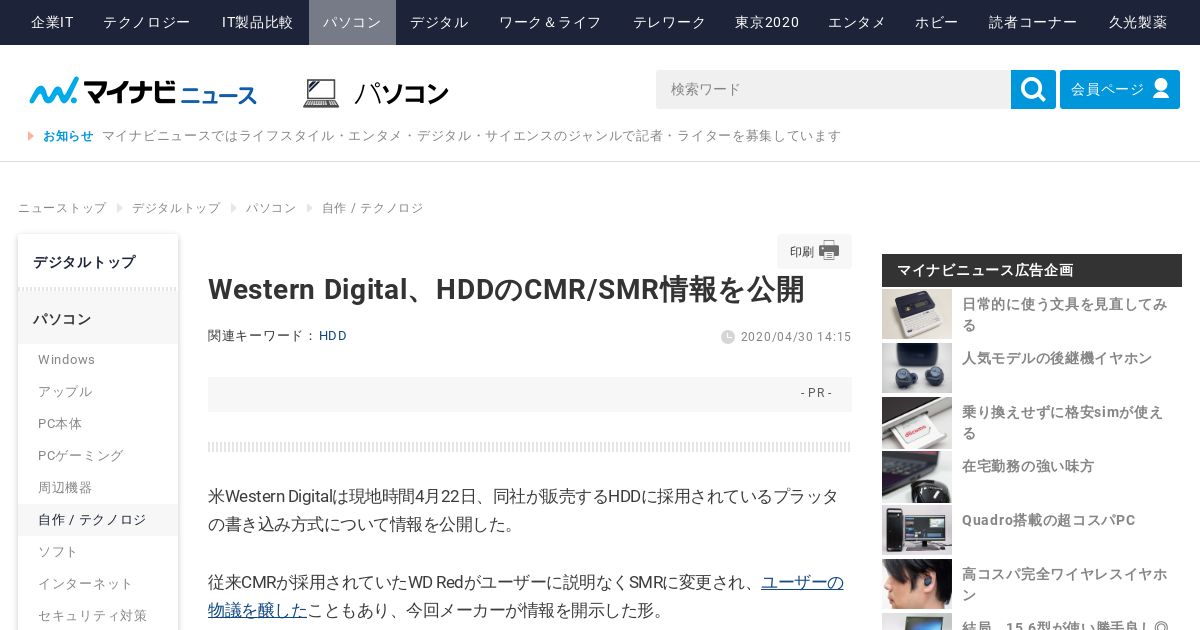1200x630 pixels.
Task: Open the 会員ページ member button
Action: pyautogui.click(x=1120, y=89)
